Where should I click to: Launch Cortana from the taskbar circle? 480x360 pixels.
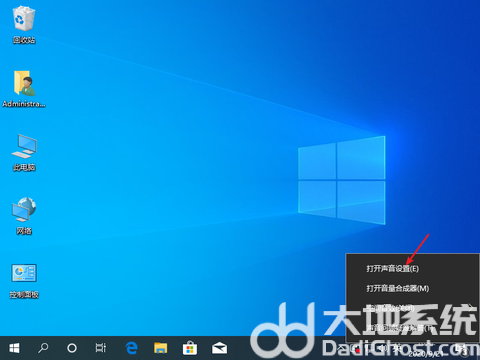[x=72, y=348]
